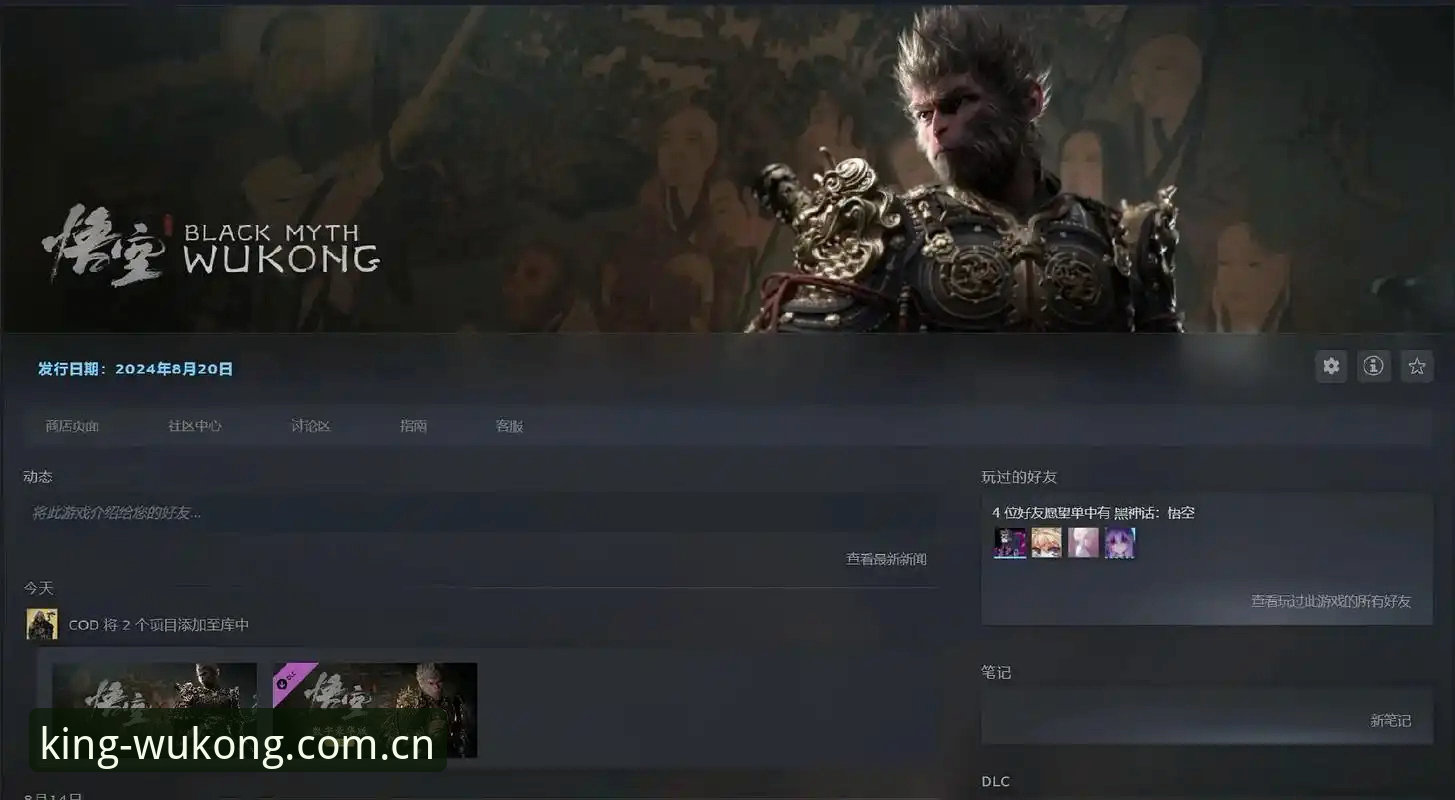Click the third friend avatar with pink hair

click(1083, 543)
